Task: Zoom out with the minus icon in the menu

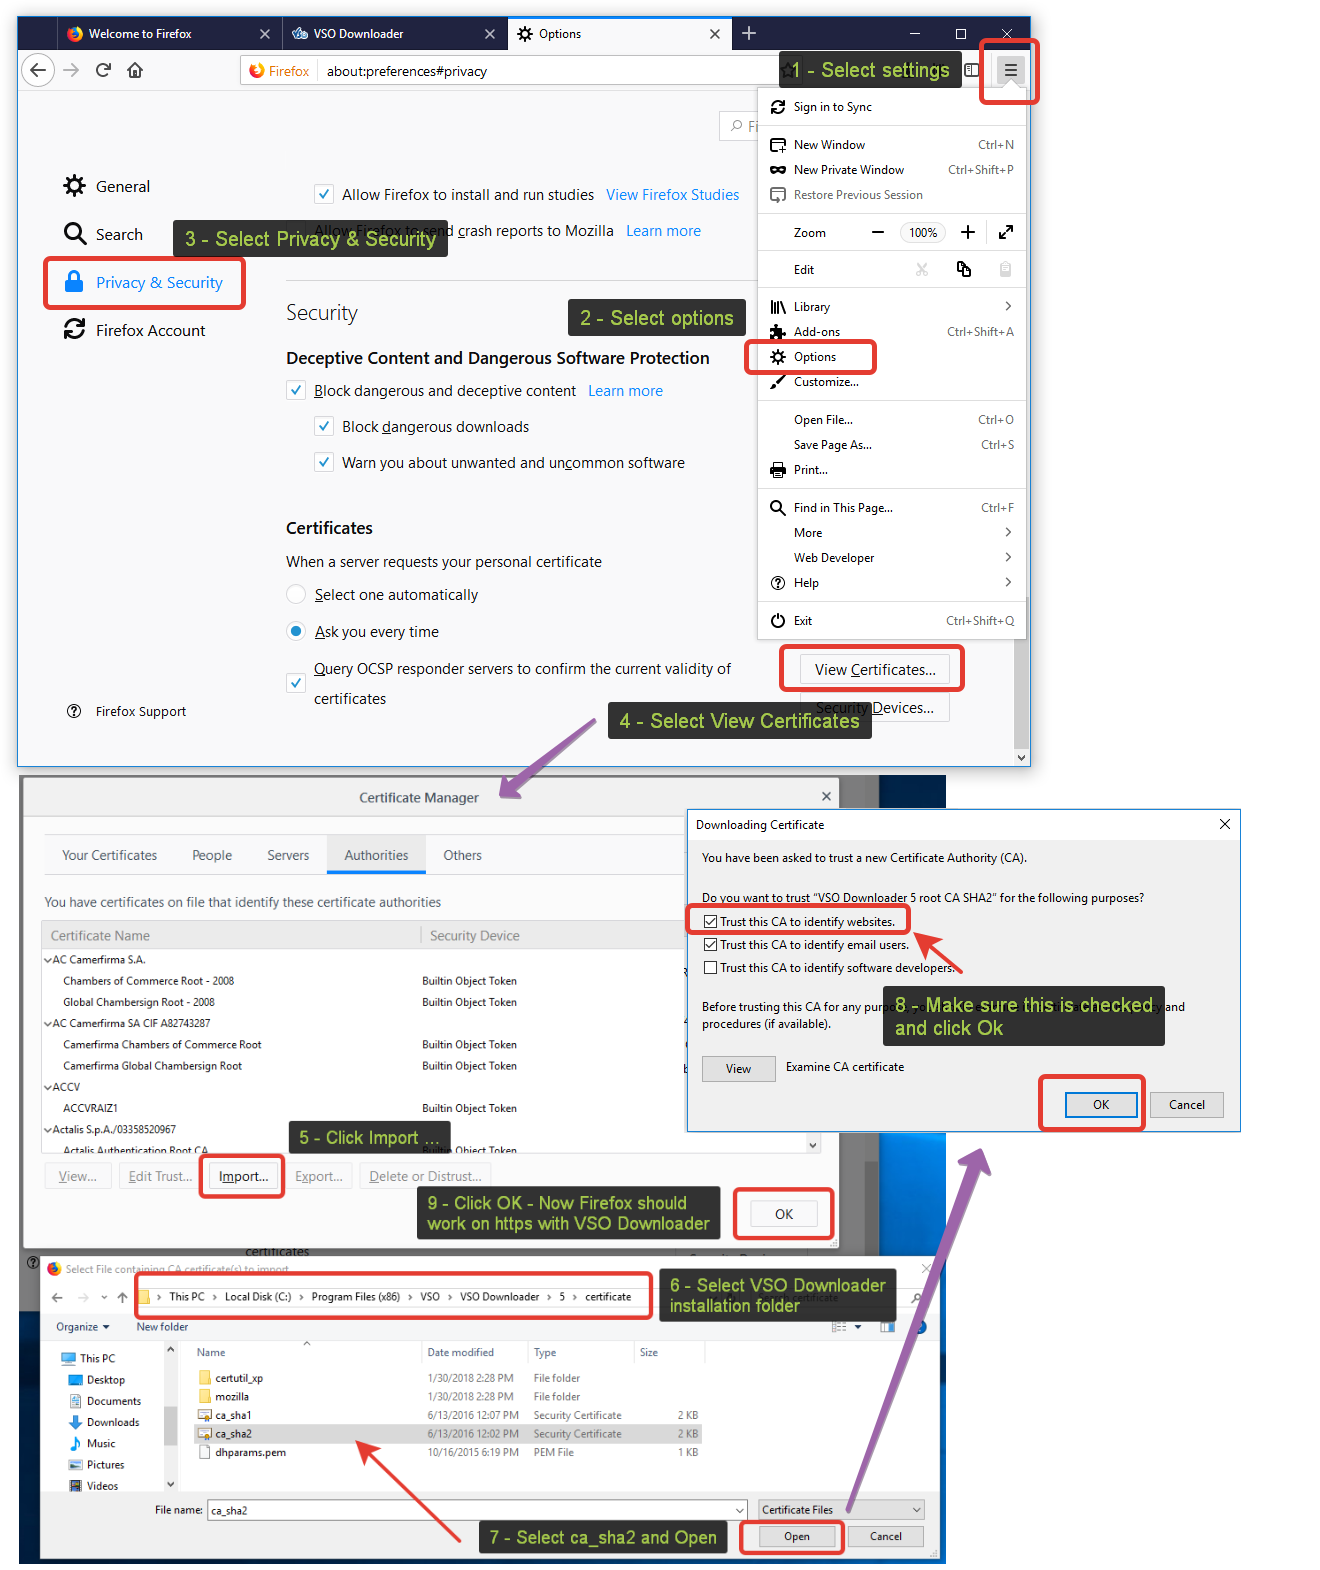Action: [x=878, y=232]
